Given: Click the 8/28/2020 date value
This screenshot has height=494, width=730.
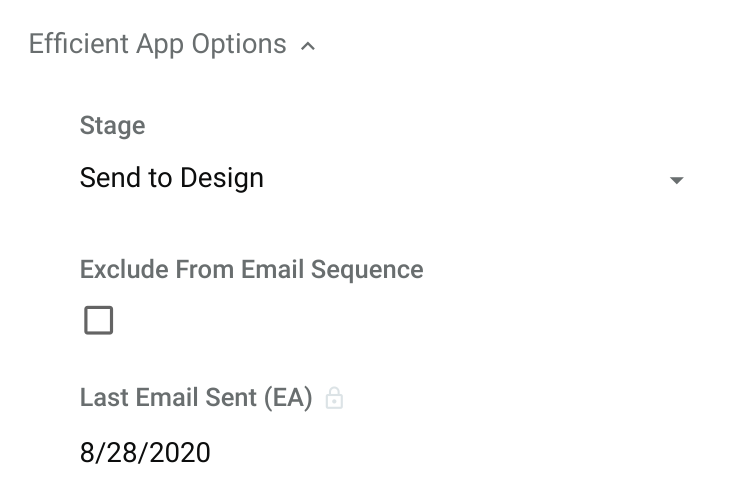Looking at the screenshot, I should pos(145,453).
